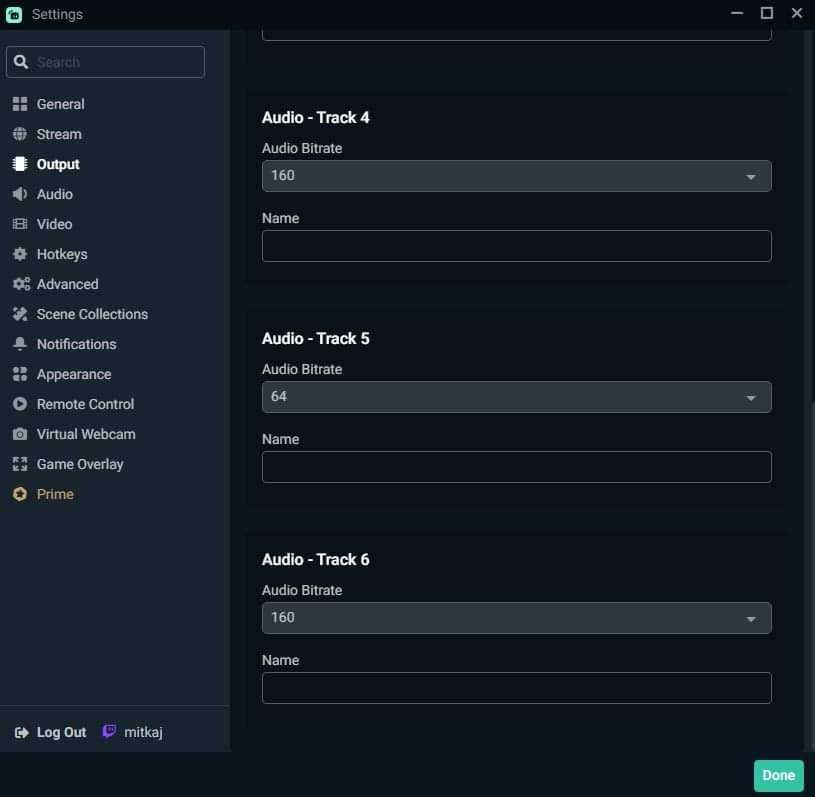Click the Advanced gears icon
The width and height of the screenshot is (815, 797).
pyautogui.click(x=21, y=284)
